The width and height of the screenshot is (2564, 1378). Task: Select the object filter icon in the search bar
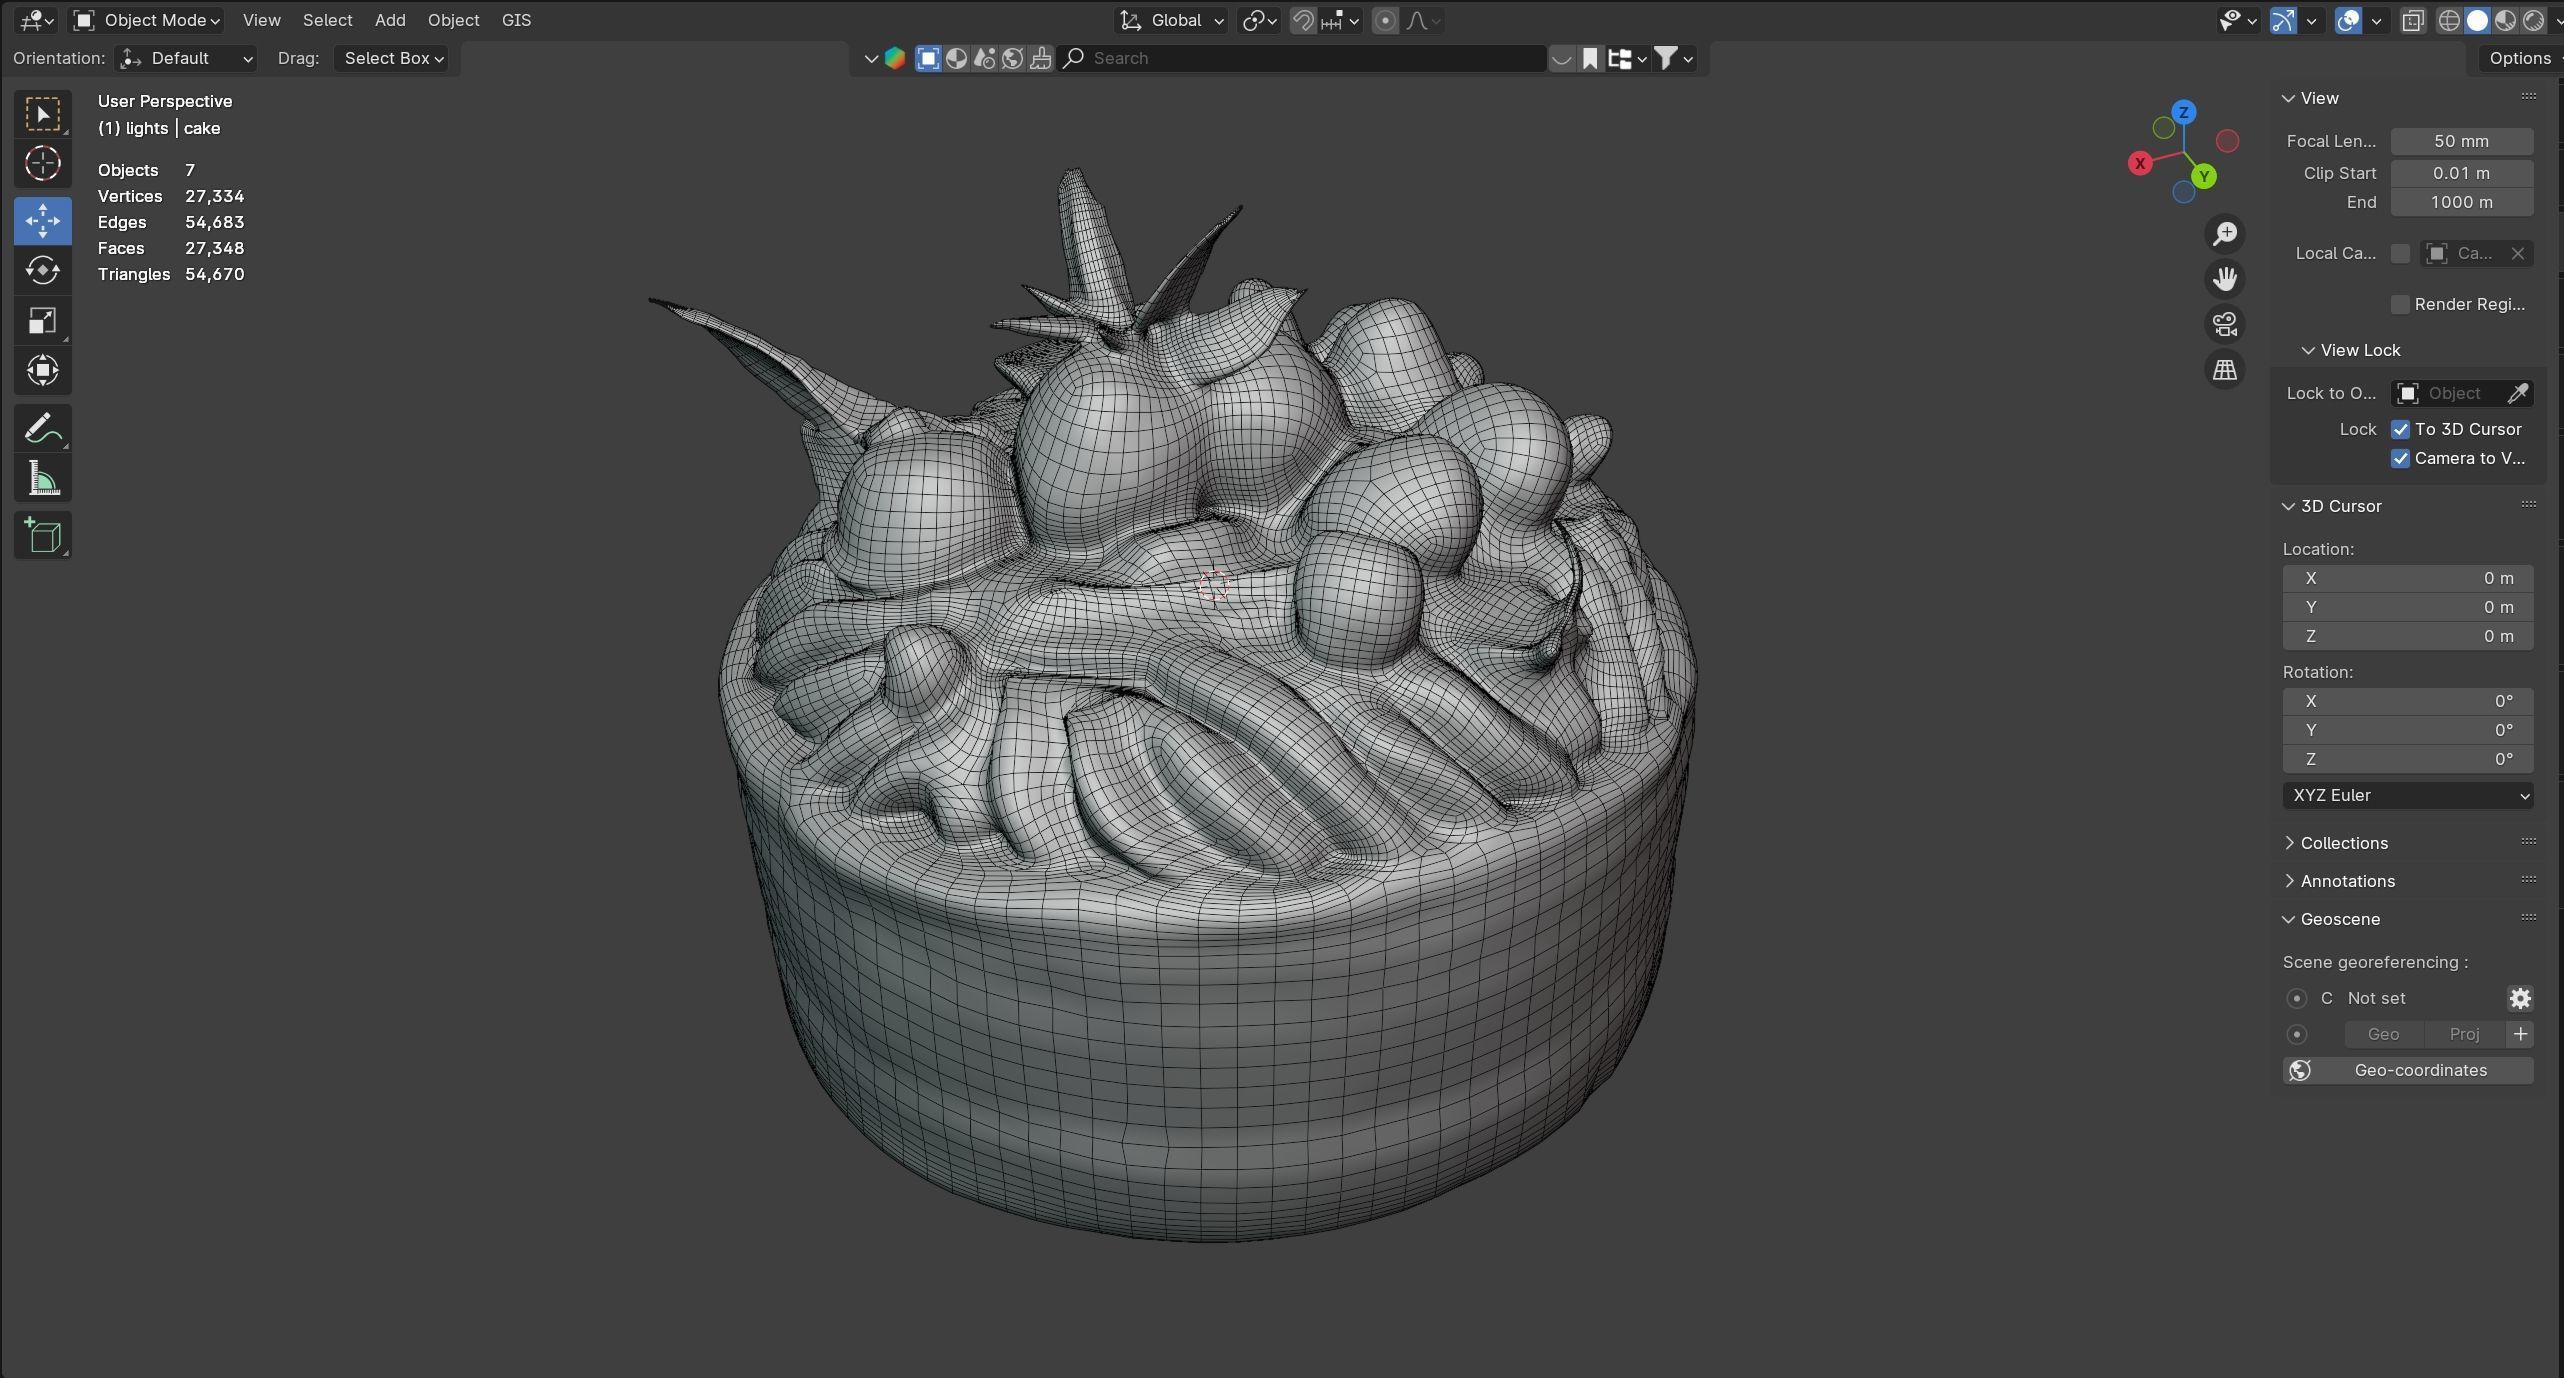928,58
